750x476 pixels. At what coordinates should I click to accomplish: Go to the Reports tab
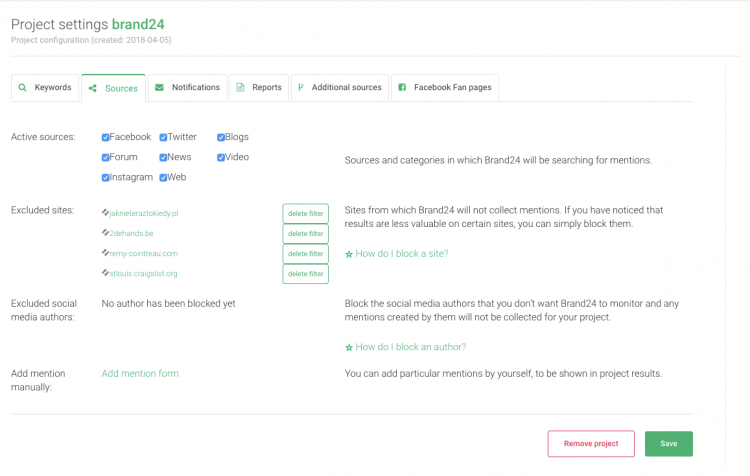[x=259, y=88]
